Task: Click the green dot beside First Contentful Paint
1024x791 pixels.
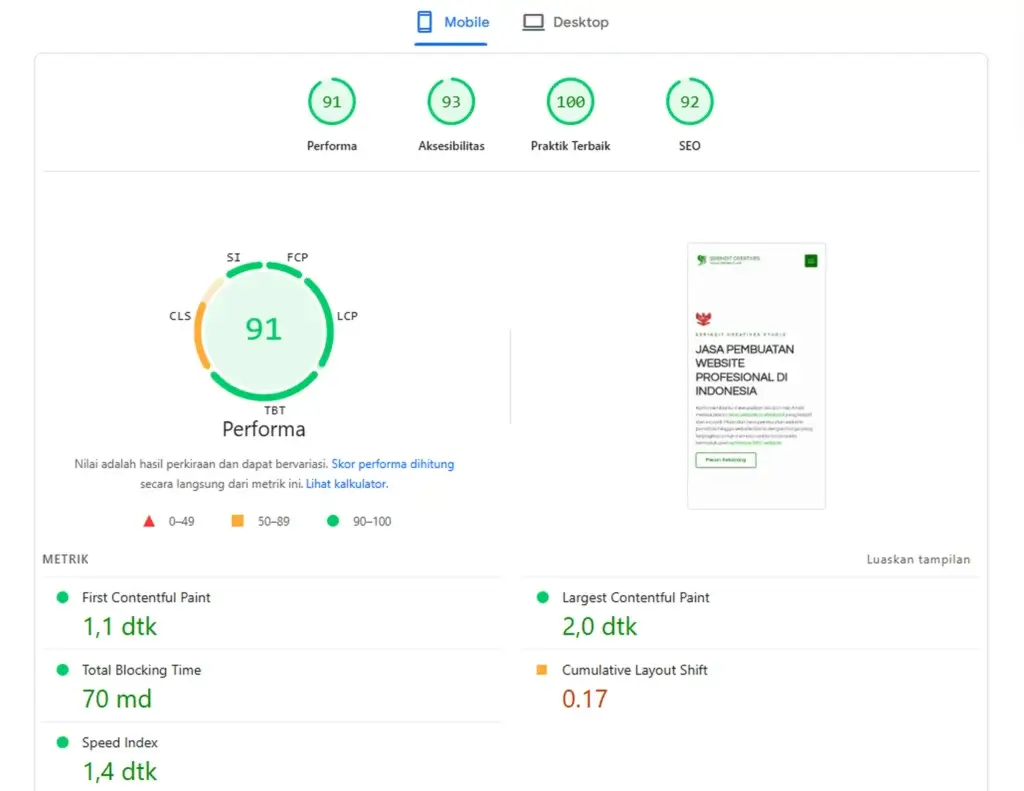Action: pos(64,597)
